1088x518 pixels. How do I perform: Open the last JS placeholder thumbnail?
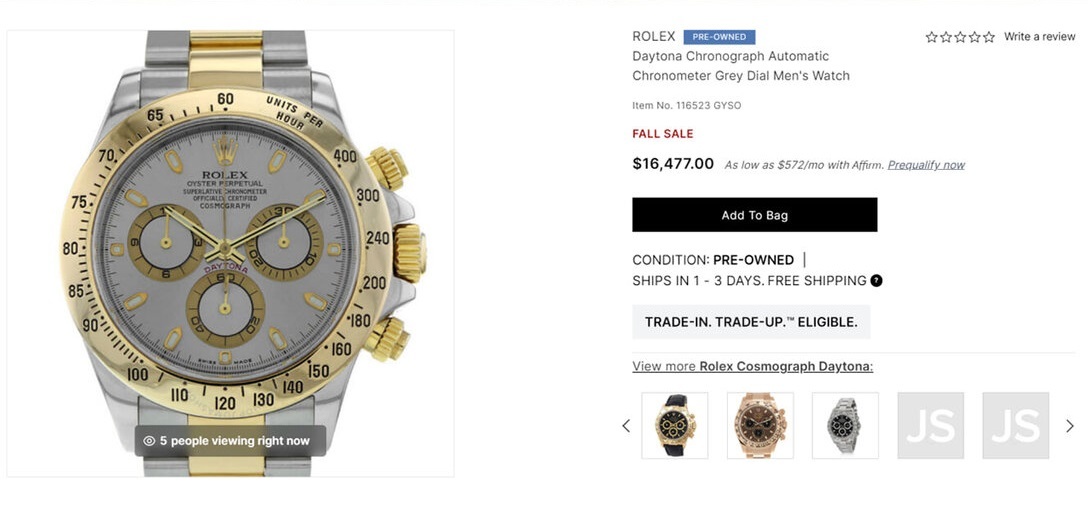(1015, 426)
